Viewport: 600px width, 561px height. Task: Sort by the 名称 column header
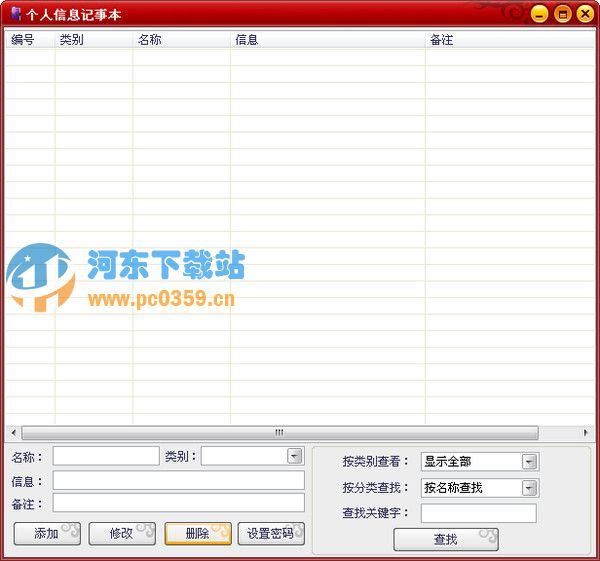point(181,39)
